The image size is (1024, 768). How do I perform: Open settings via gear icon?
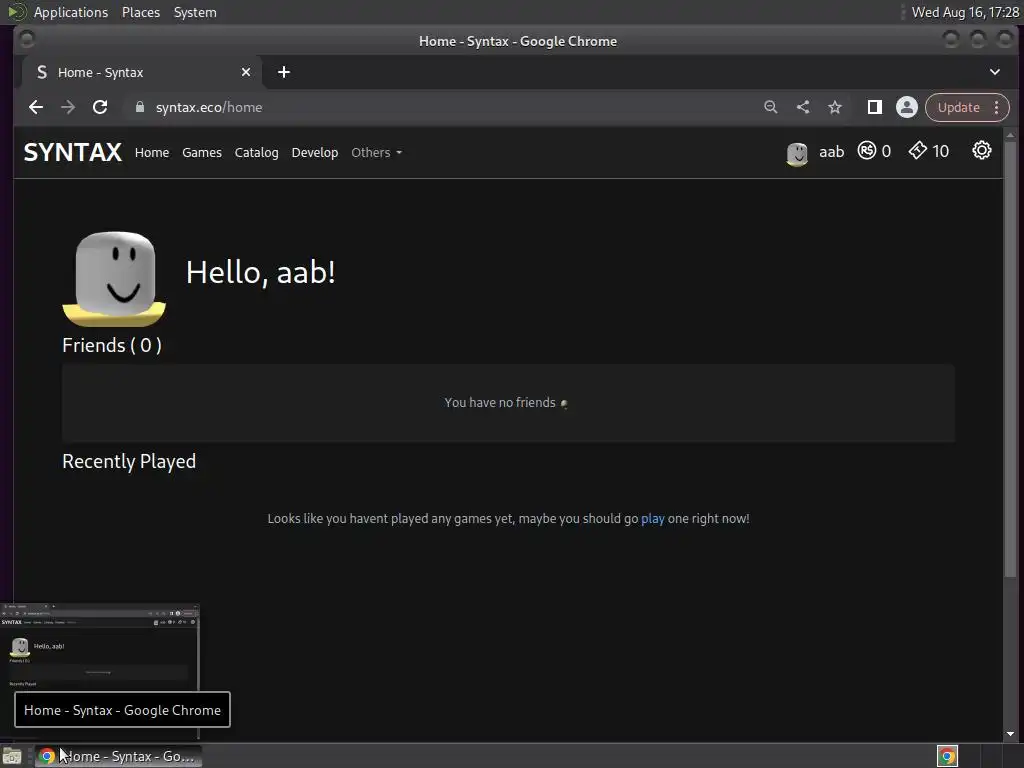pos(982,151)
